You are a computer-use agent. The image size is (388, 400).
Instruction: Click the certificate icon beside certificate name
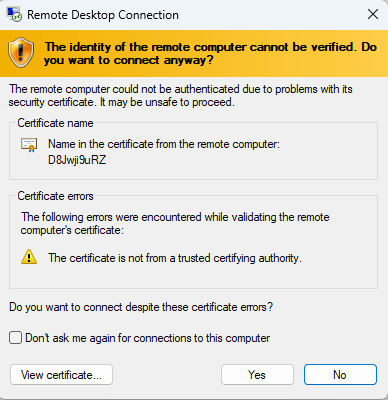(29, 145)
